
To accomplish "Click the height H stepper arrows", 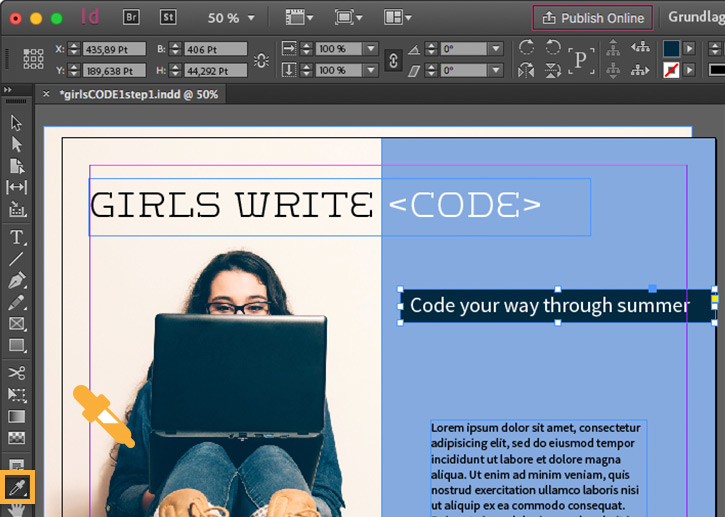I will [175, 70].
